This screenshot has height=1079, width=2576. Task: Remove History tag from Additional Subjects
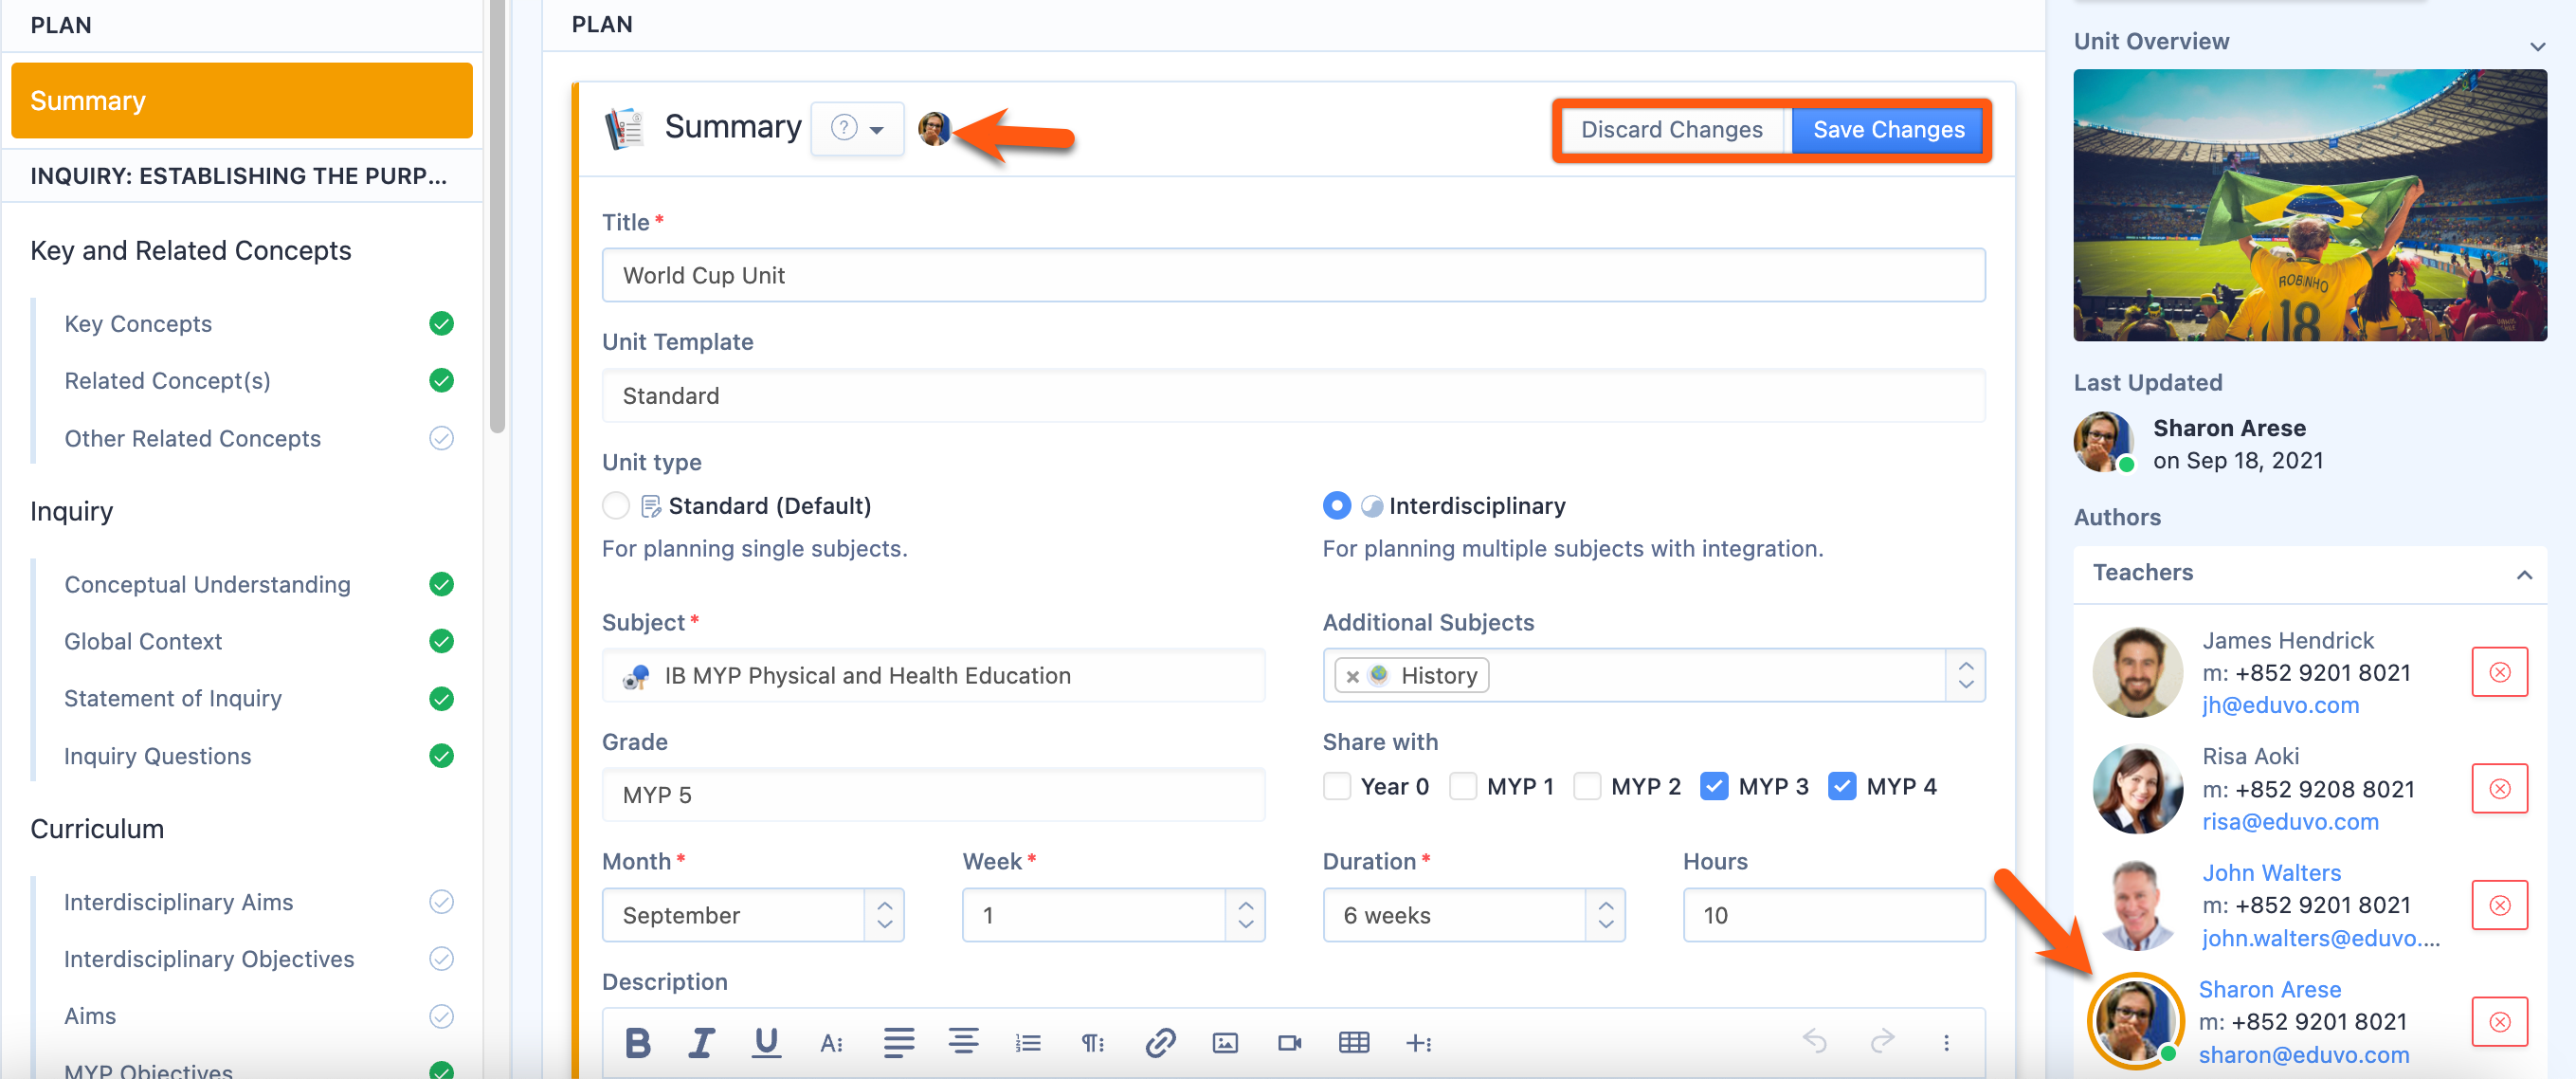click(1352, 677)
